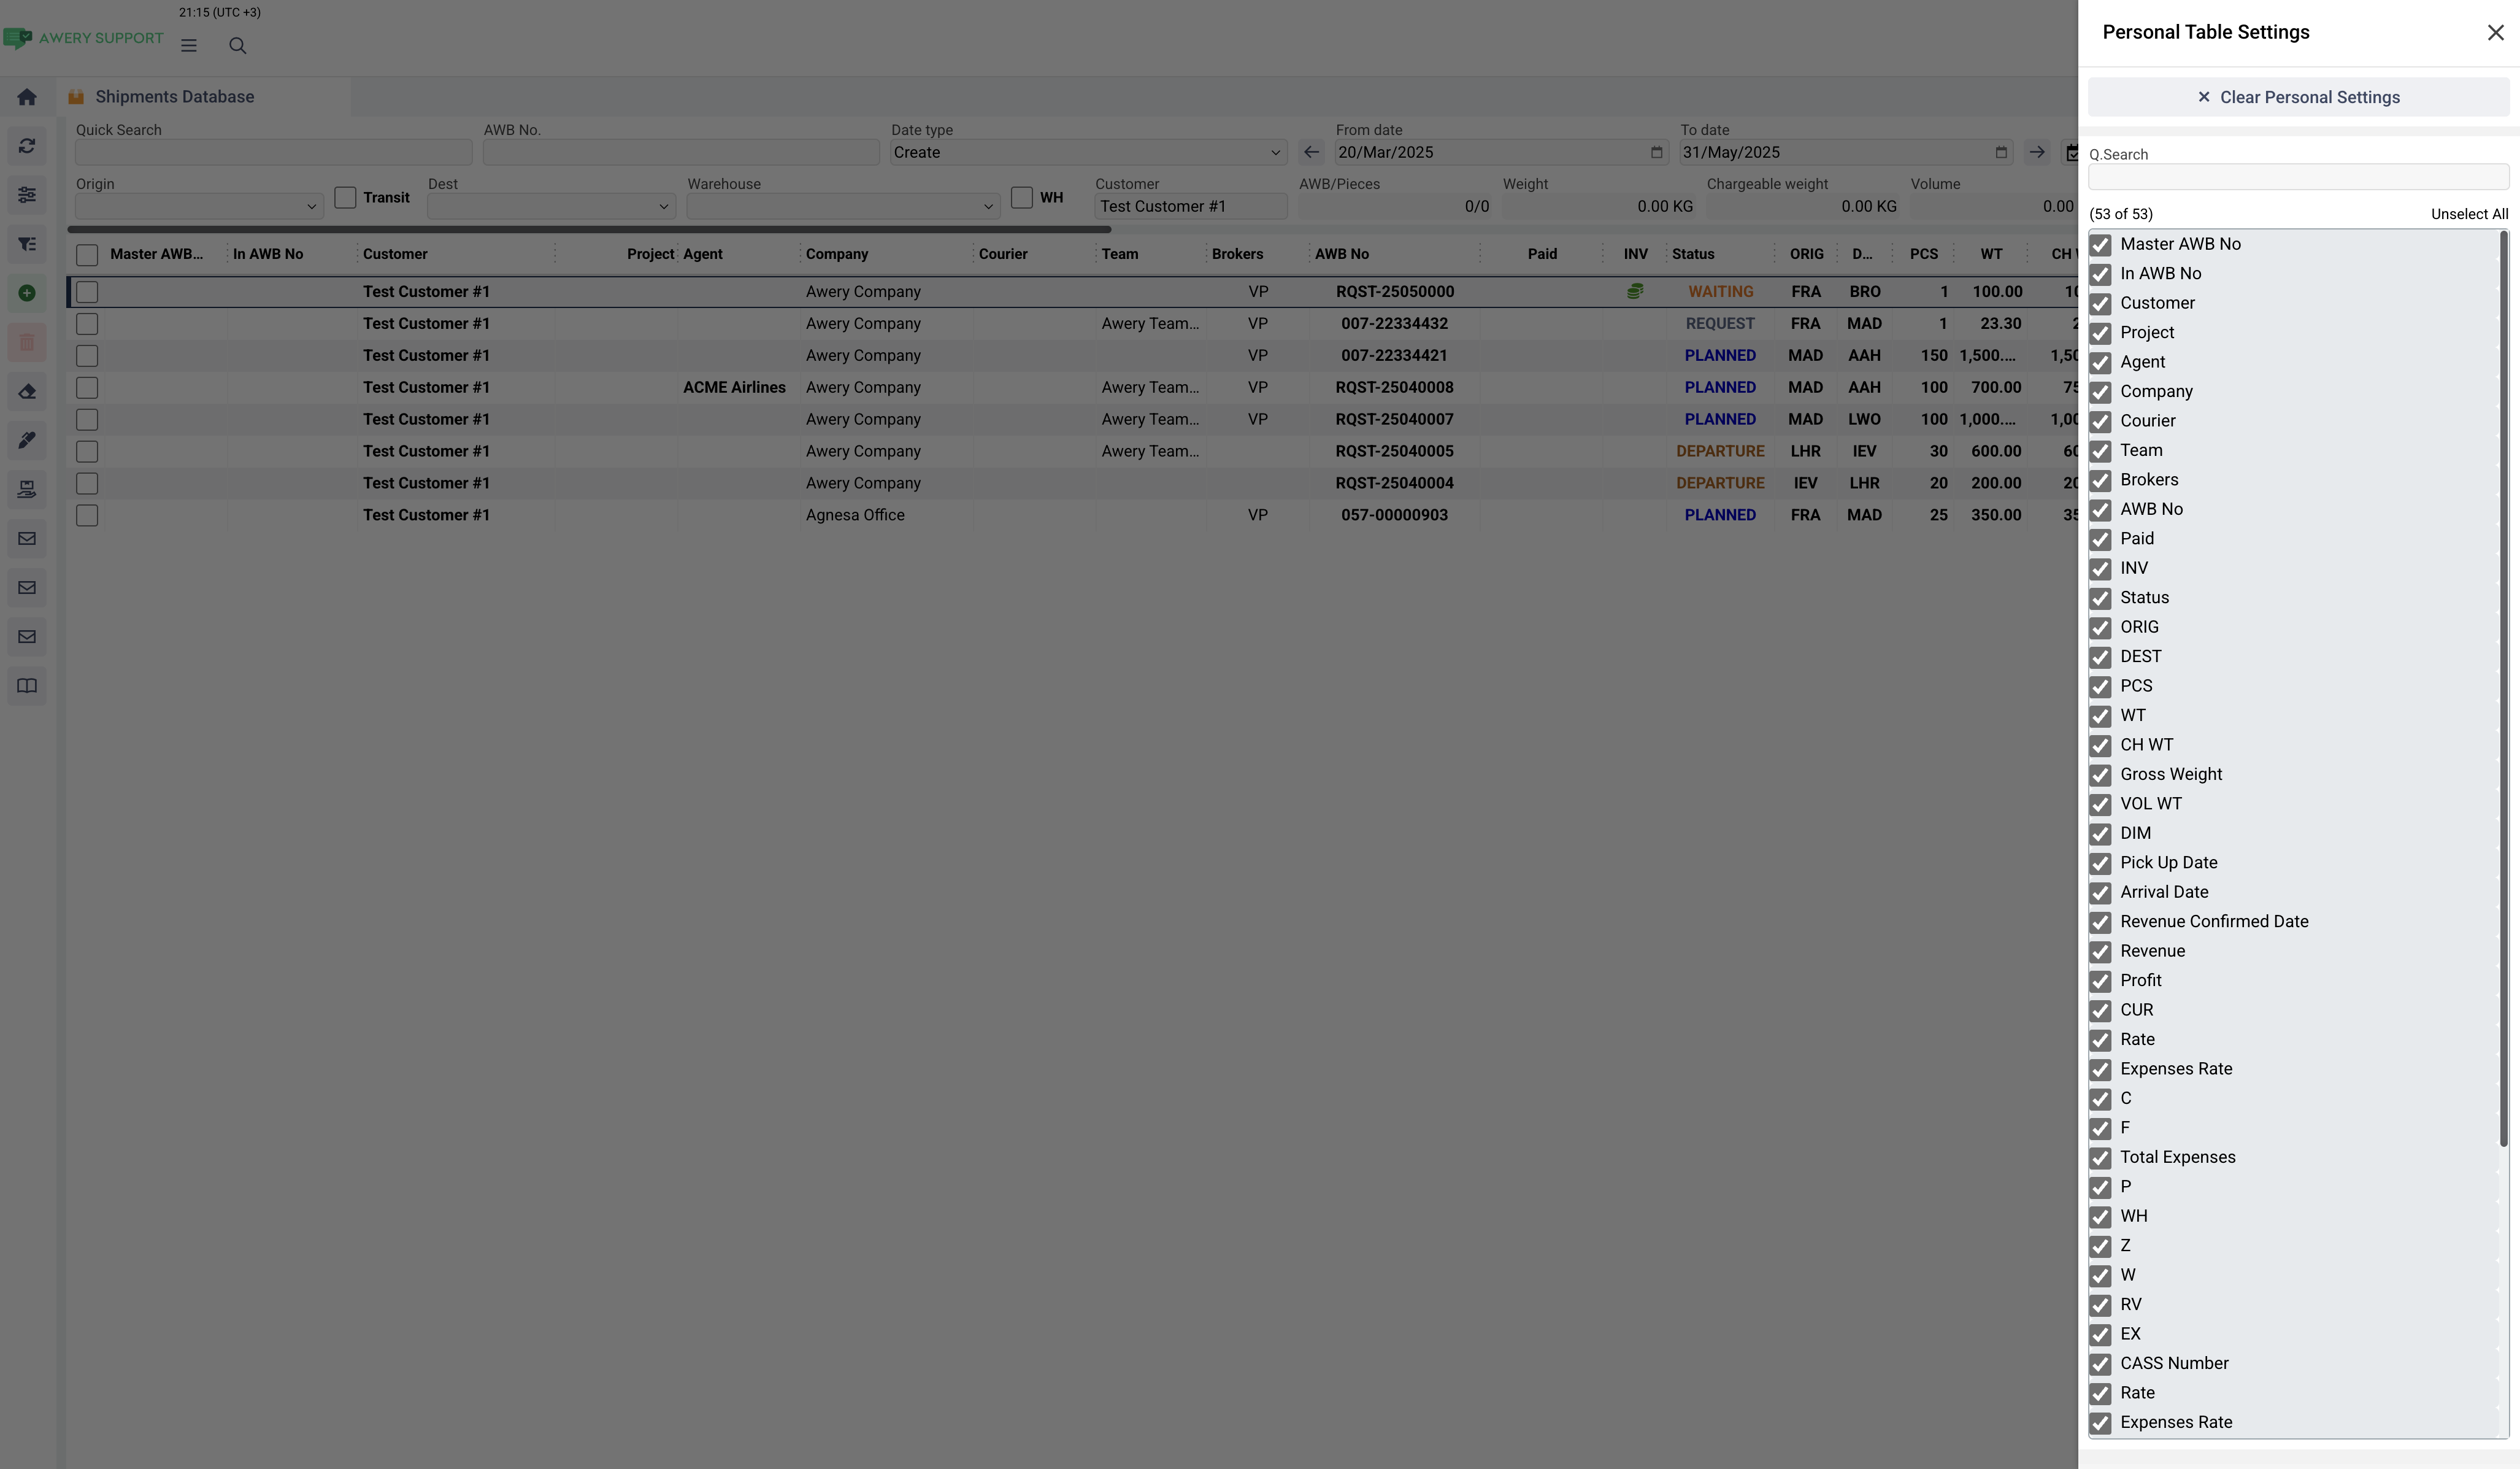Screen dimensions: 2520x1469
Task: Open the search magnifier icon in header
Action: tap(237, 46)
